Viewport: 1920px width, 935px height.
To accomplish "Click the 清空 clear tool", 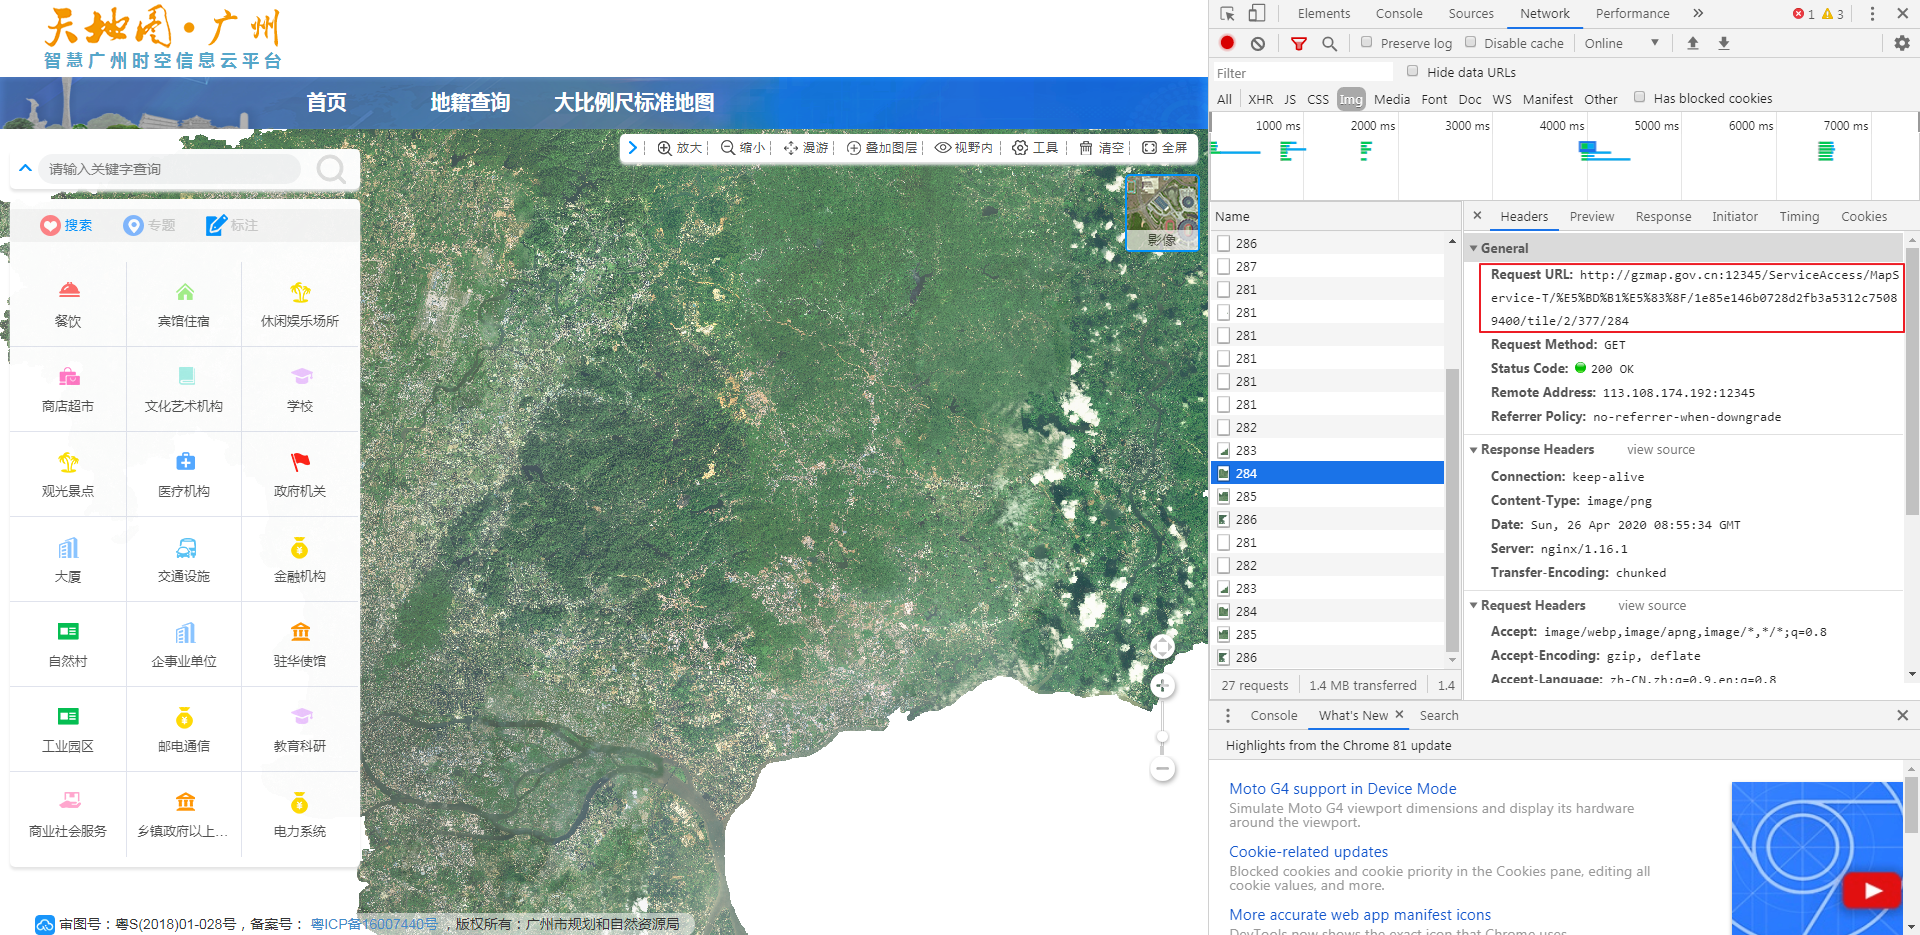I will pos(1102,148).
